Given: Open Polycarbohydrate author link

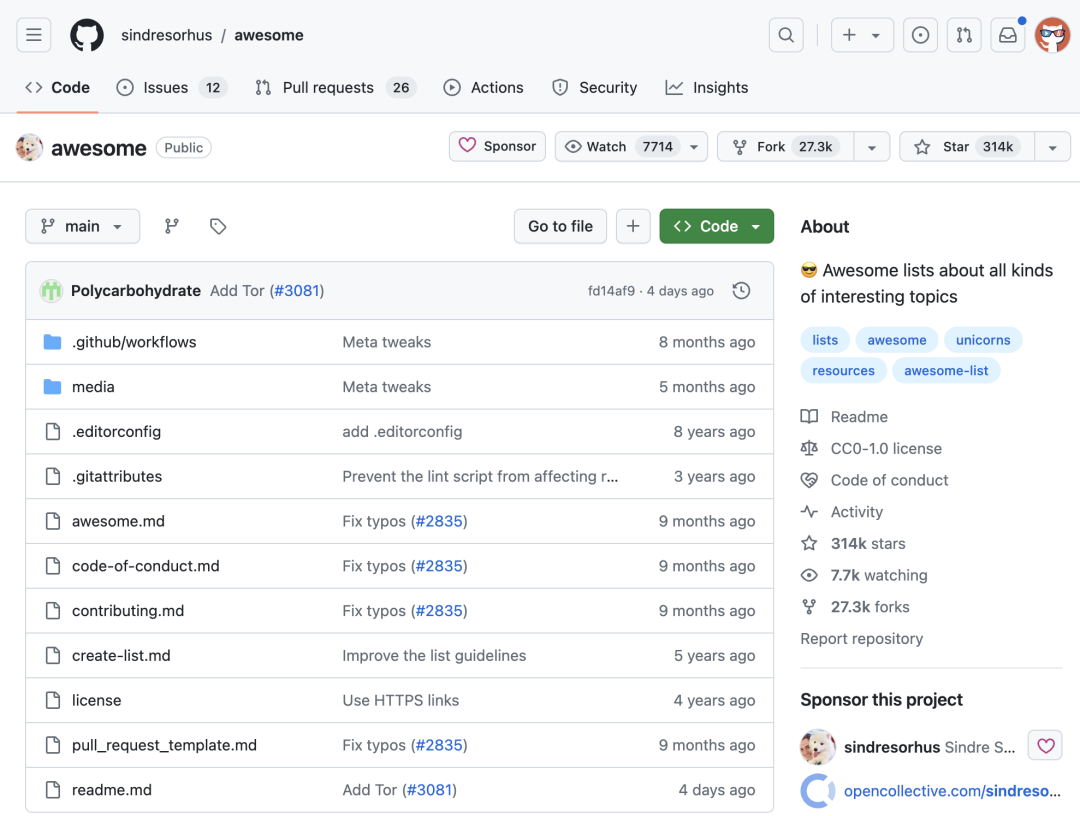Looking at the screenshot, I should 136,291.
